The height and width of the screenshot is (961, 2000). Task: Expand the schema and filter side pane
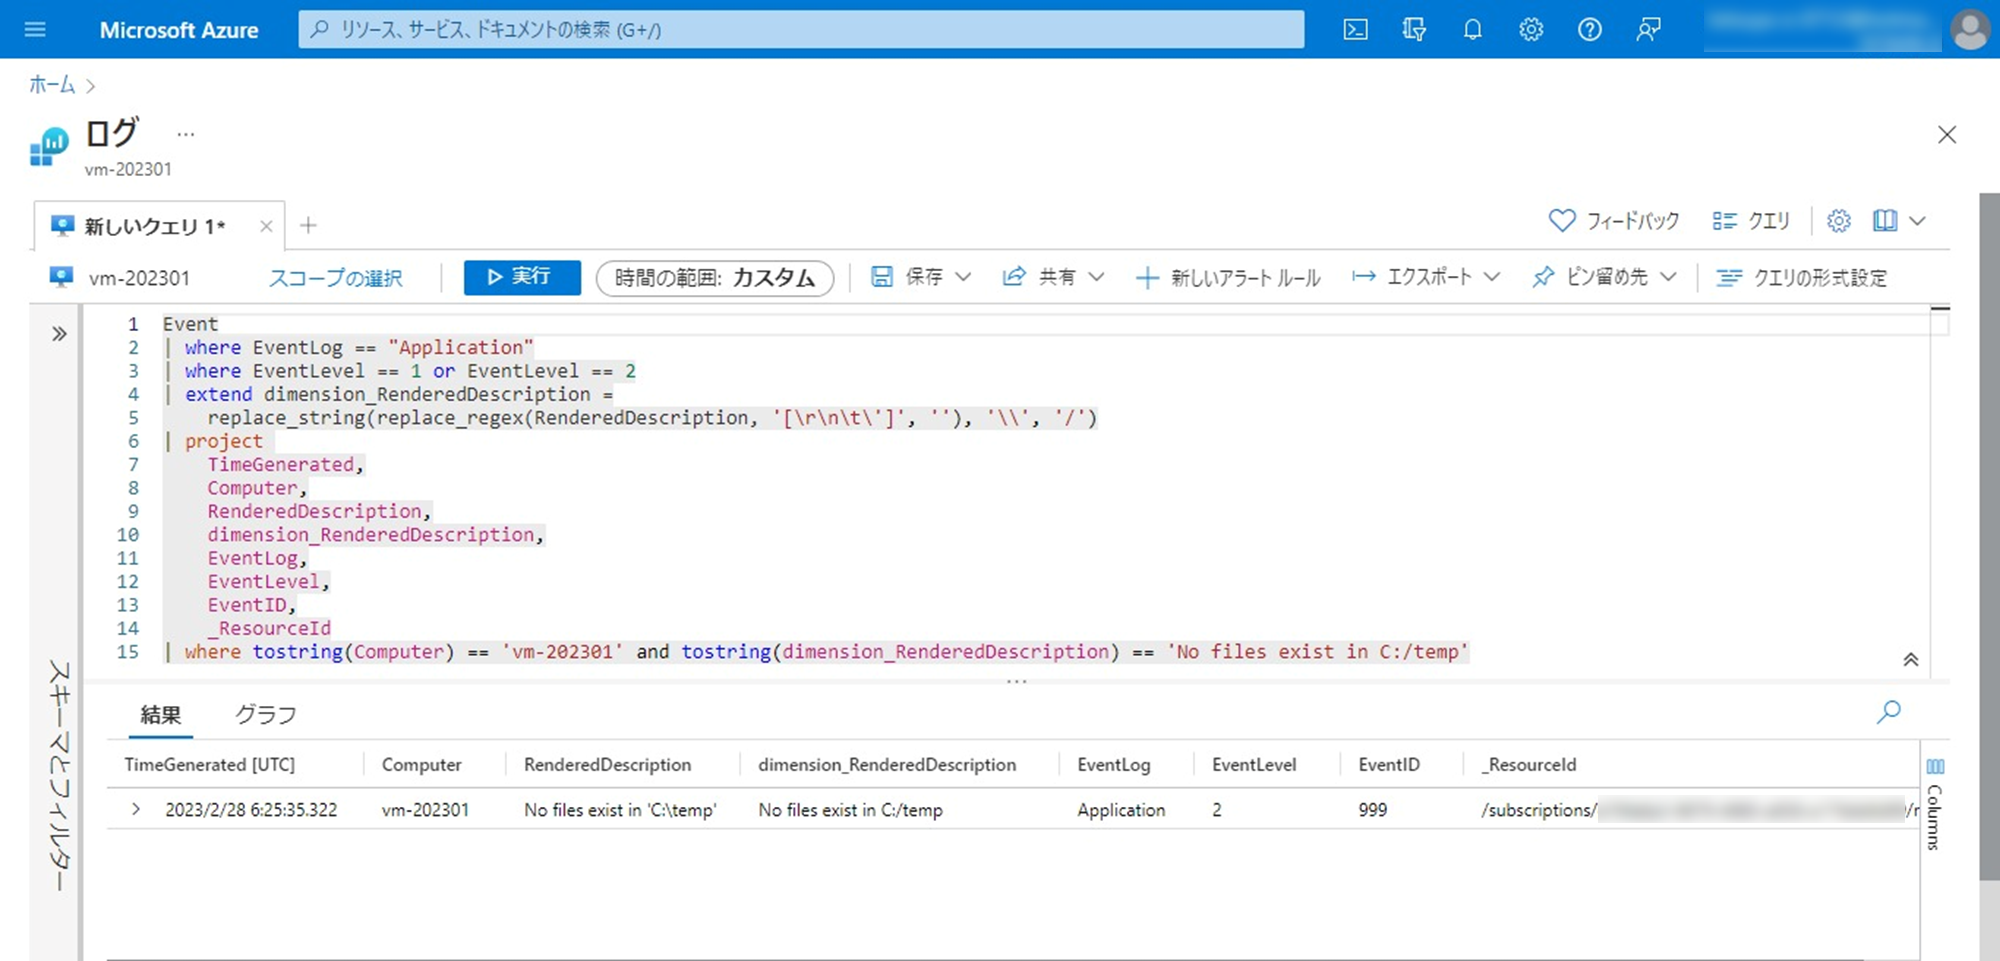coord(59,334)
